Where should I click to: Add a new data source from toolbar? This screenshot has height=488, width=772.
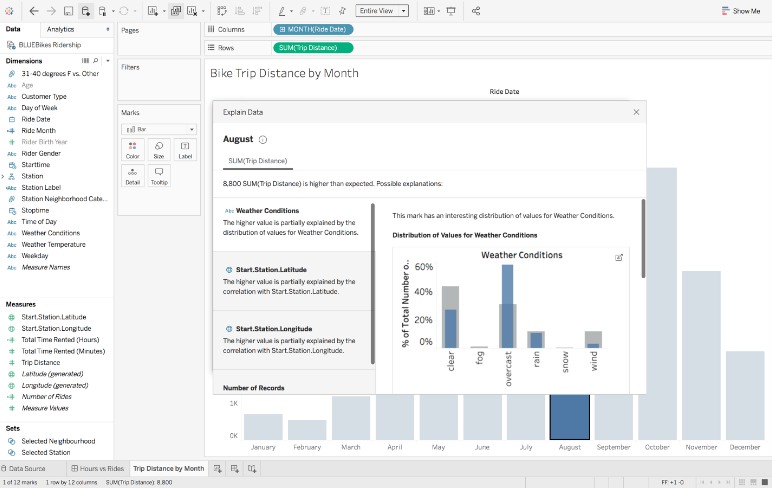pos(86,11)
